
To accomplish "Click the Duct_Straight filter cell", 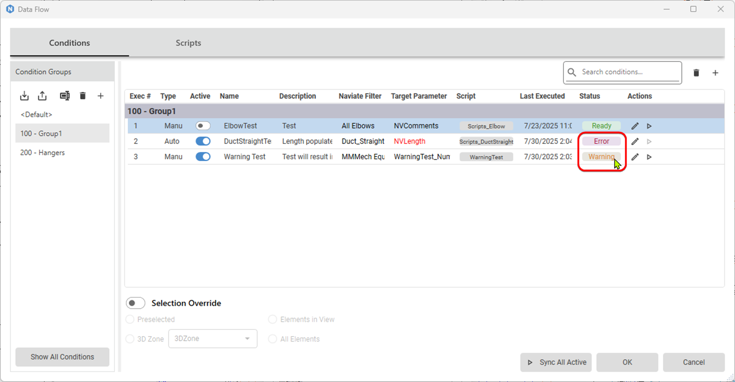I will point(363,141).
